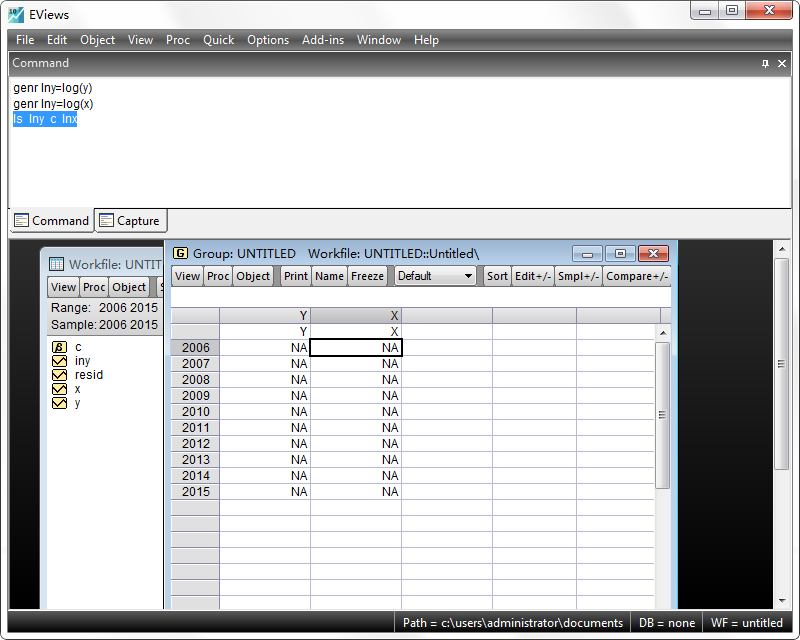800x640 pixels.
Task: Toggle the Command window pin
Action: pos(768,63)
